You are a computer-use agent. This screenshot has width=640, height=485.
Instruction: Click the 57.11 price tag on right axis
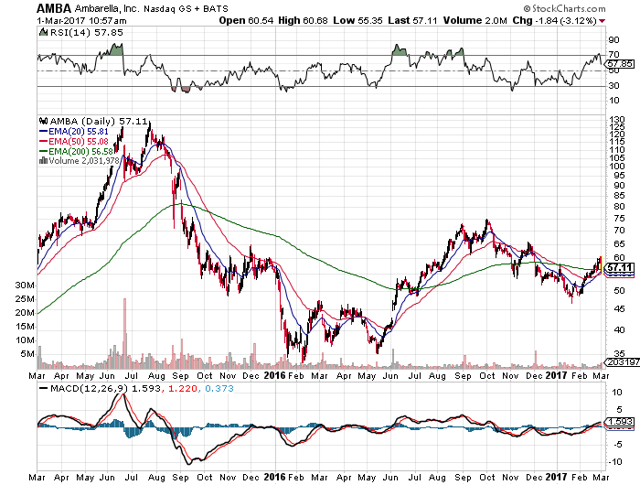point(620,268)
